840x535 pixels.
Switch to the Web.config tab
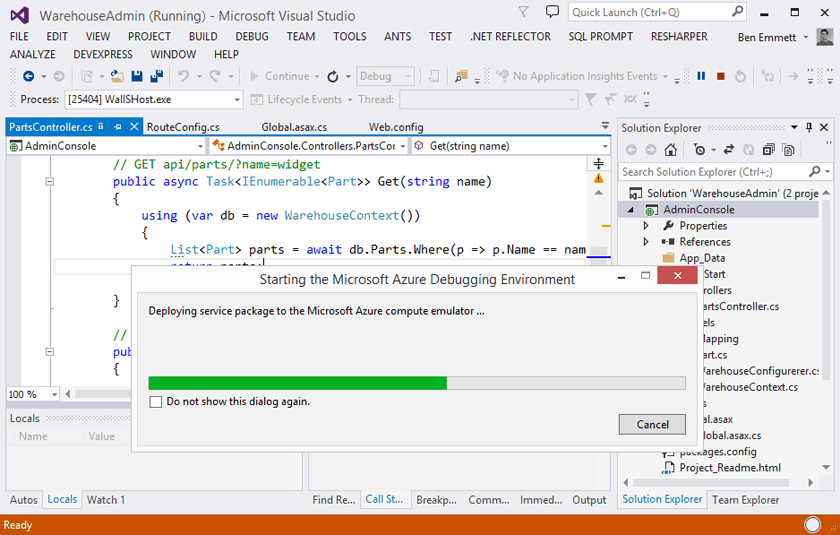[396, 127]
